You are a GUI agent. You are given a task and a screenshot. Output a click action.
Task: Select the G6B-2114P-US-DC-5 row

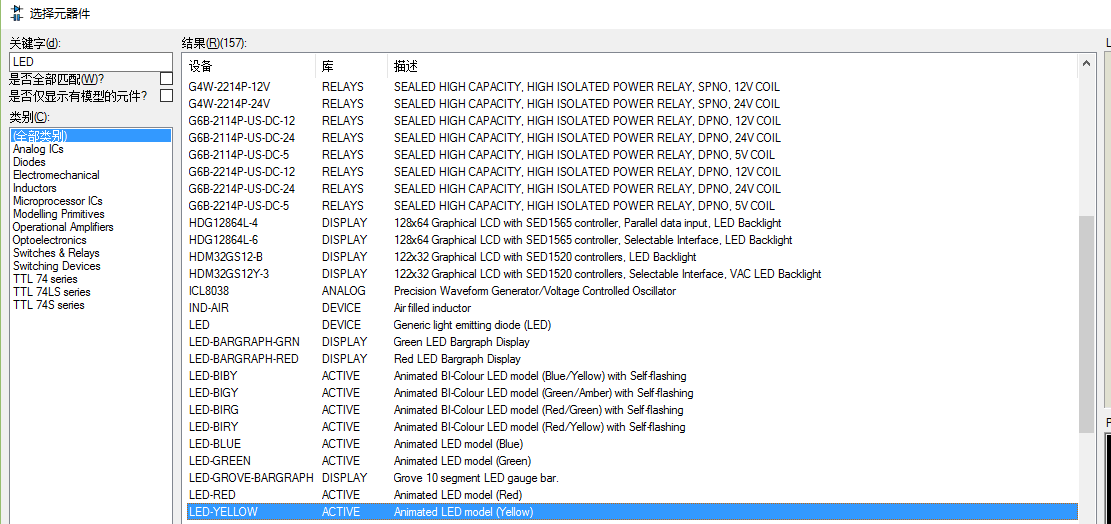tap(632, 154)
